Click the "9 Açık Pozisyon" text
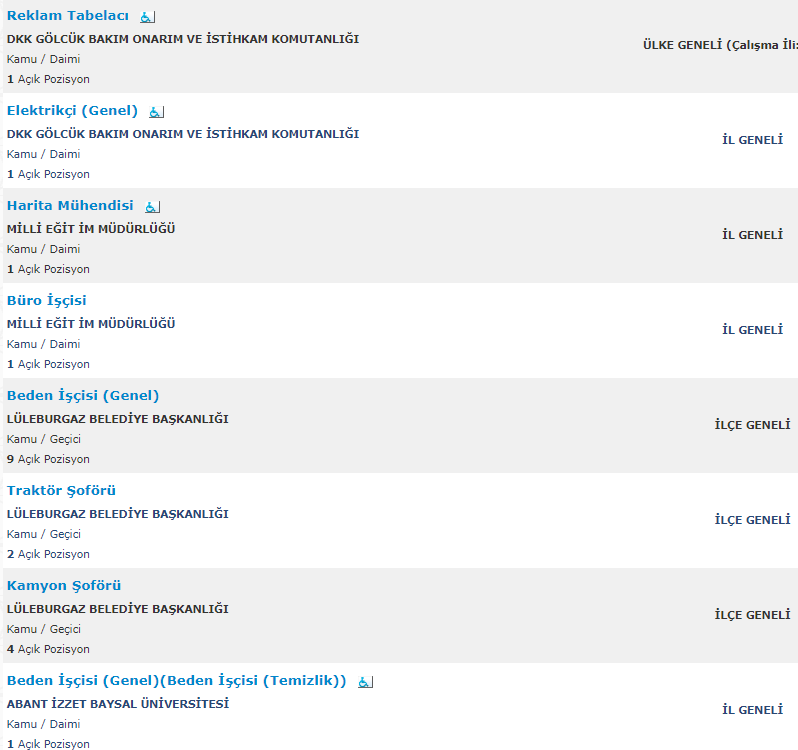Screen dimensions: 798x750 (48, 459)
